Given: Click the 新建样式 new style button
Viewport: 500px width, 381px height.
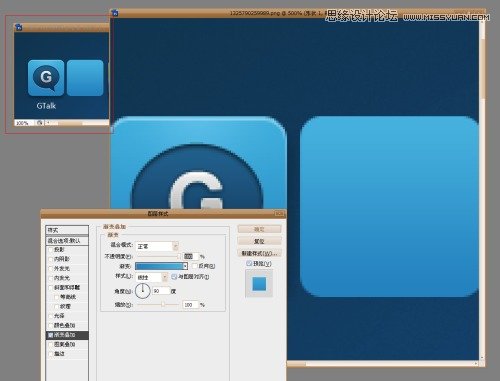Looking at the screenshot, I should coord(259,253).
